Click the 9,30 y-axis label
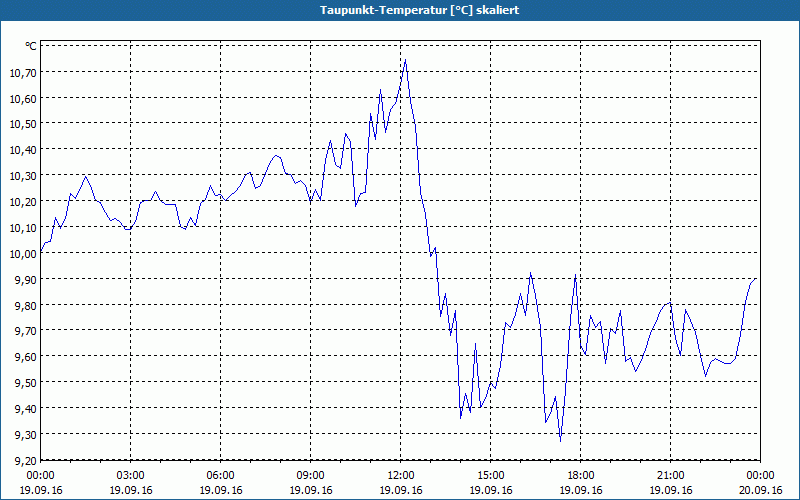The width and height of the screenshot is (800, 500). (26, 435)
